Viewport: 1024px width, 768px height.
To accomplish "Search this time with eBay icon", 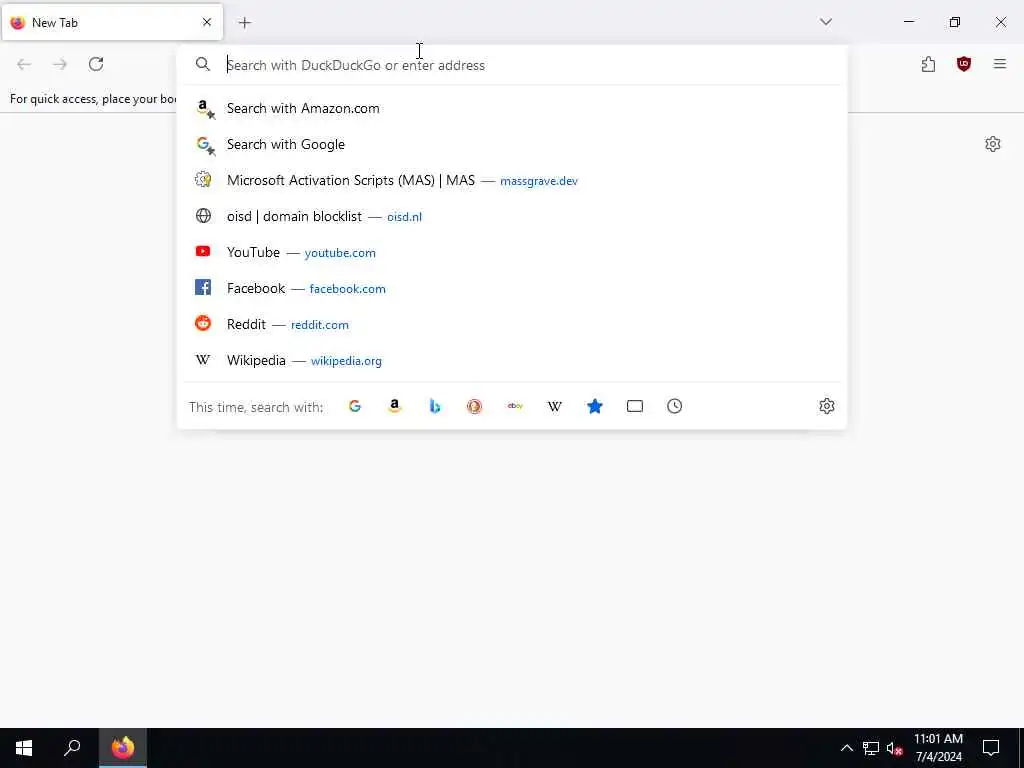I will [515, 406].
